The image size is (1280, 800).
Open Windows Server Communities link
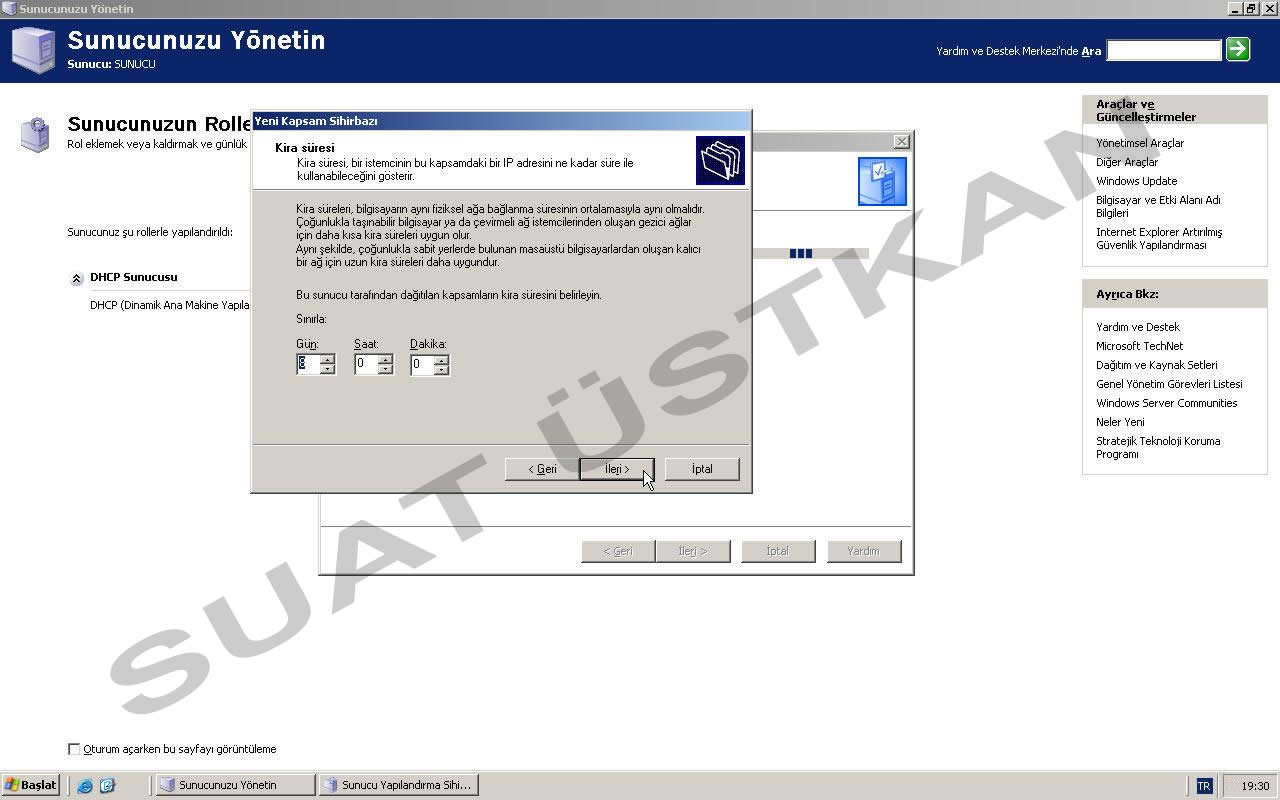1167,403
